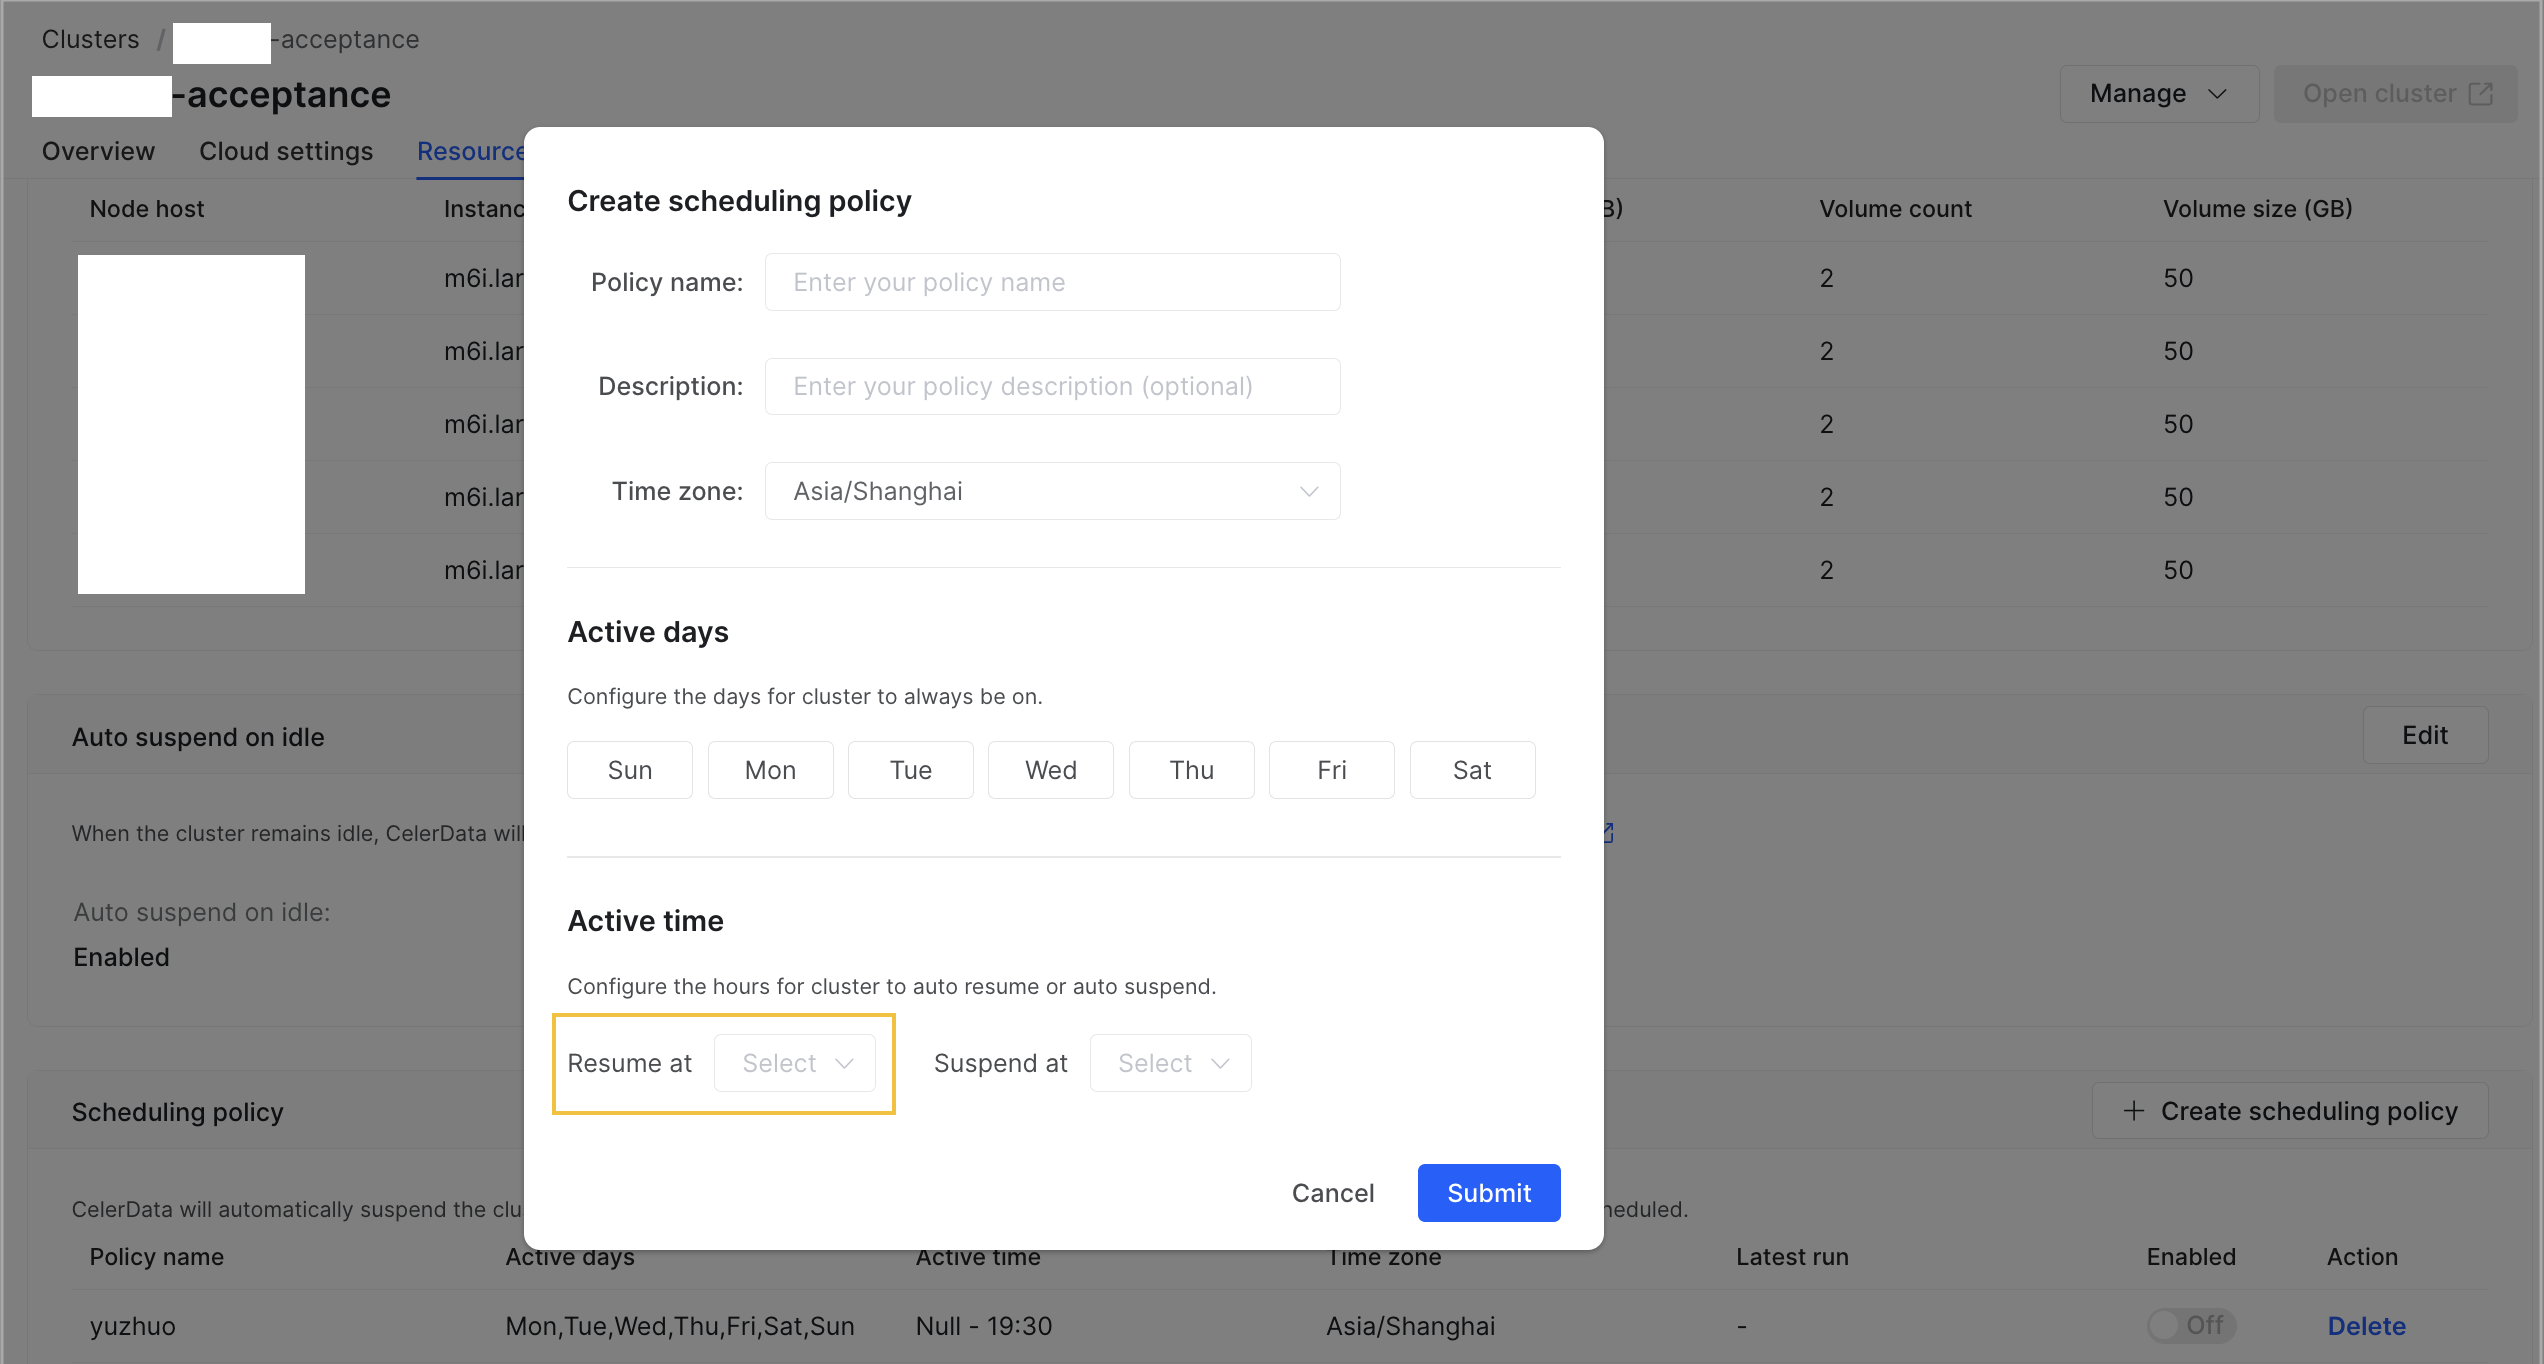Toggle Wed as an active day
2544x1364 pixels.
click(x=1050, y=770)
